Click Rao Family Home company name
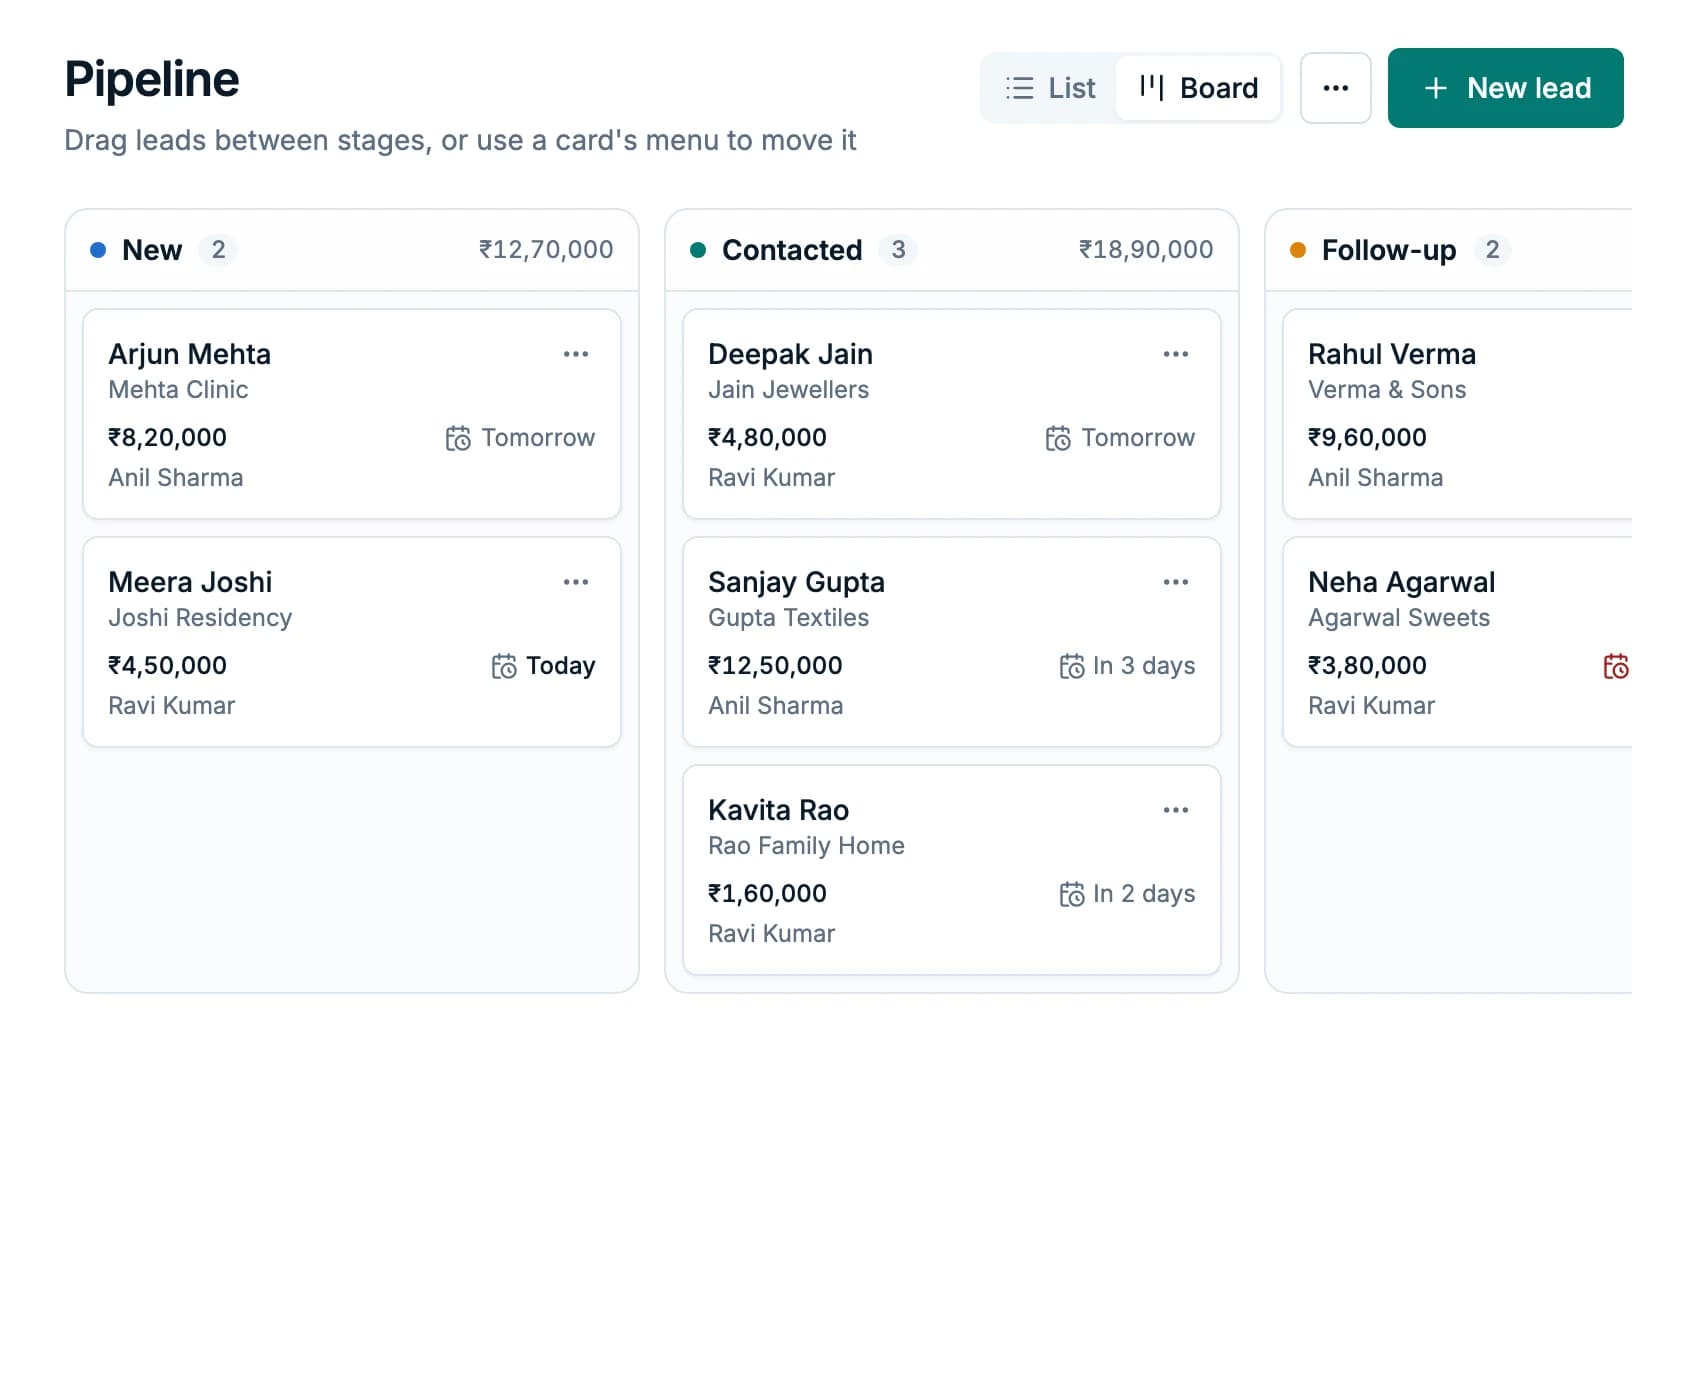This screenshot has width=1688, height=1392. pyautogui.click(x=806, y=846)
